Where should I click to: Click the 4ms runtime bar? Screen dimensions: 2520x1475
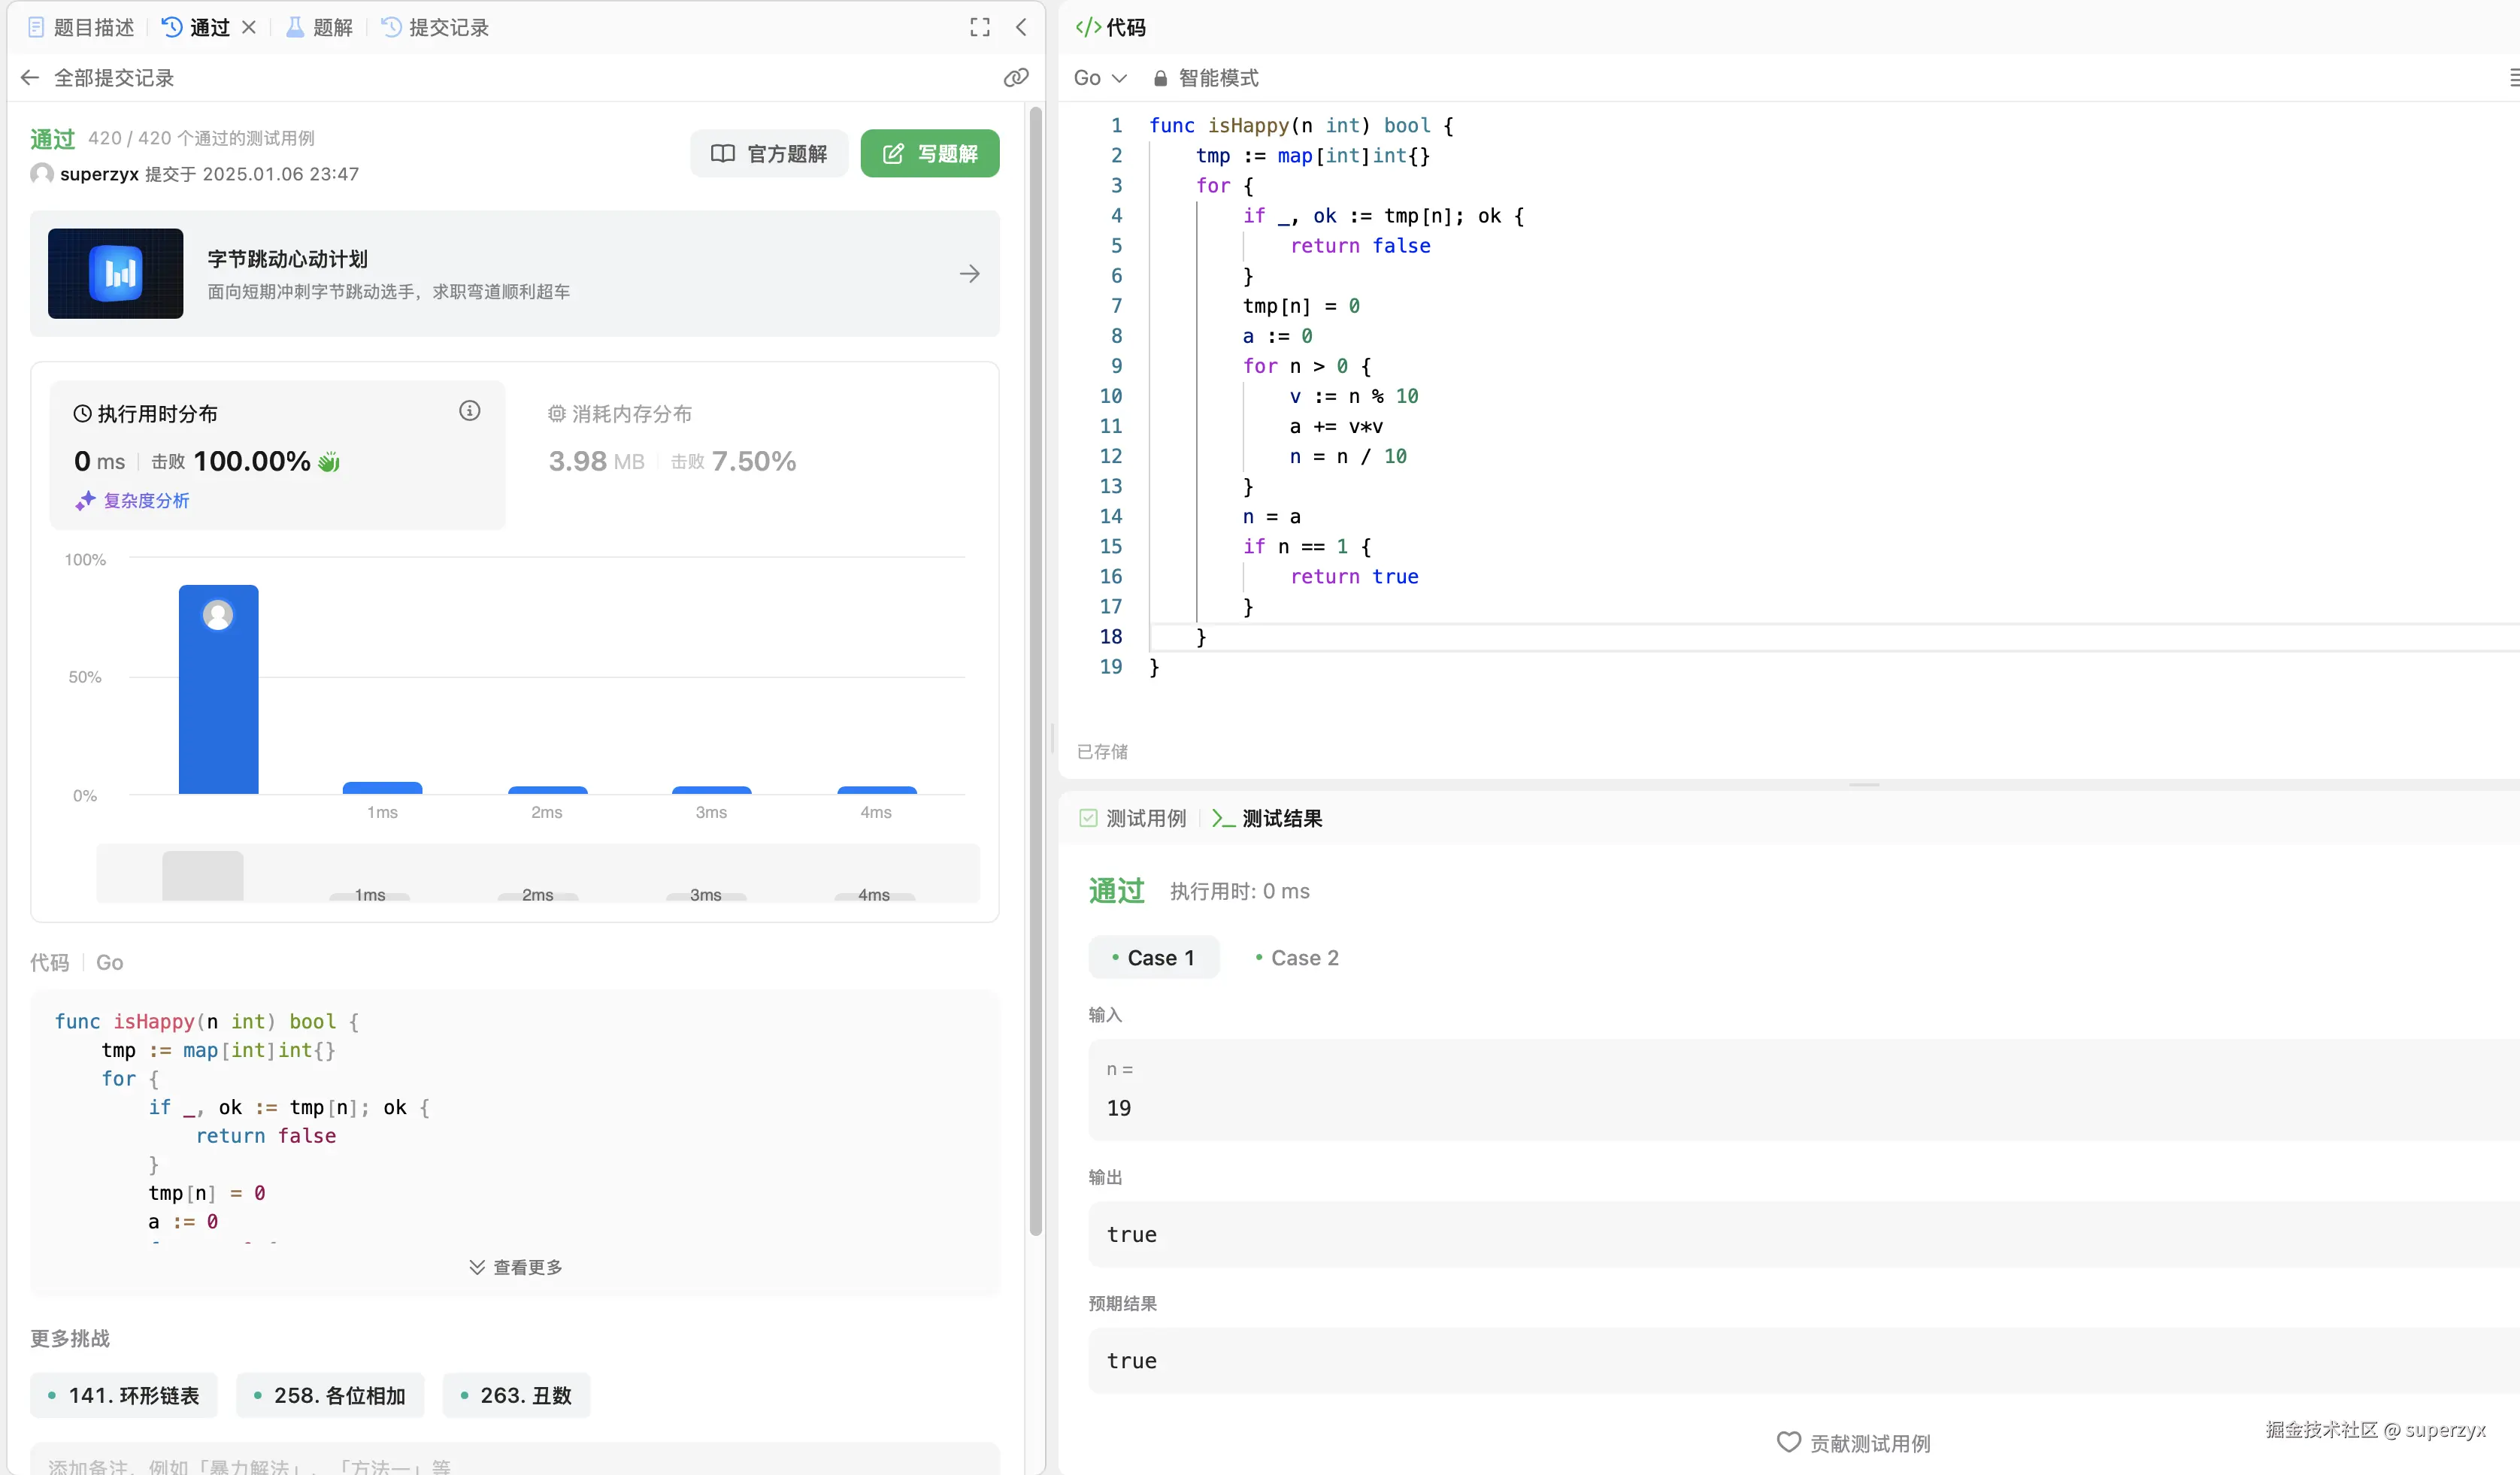pos(876,790)
